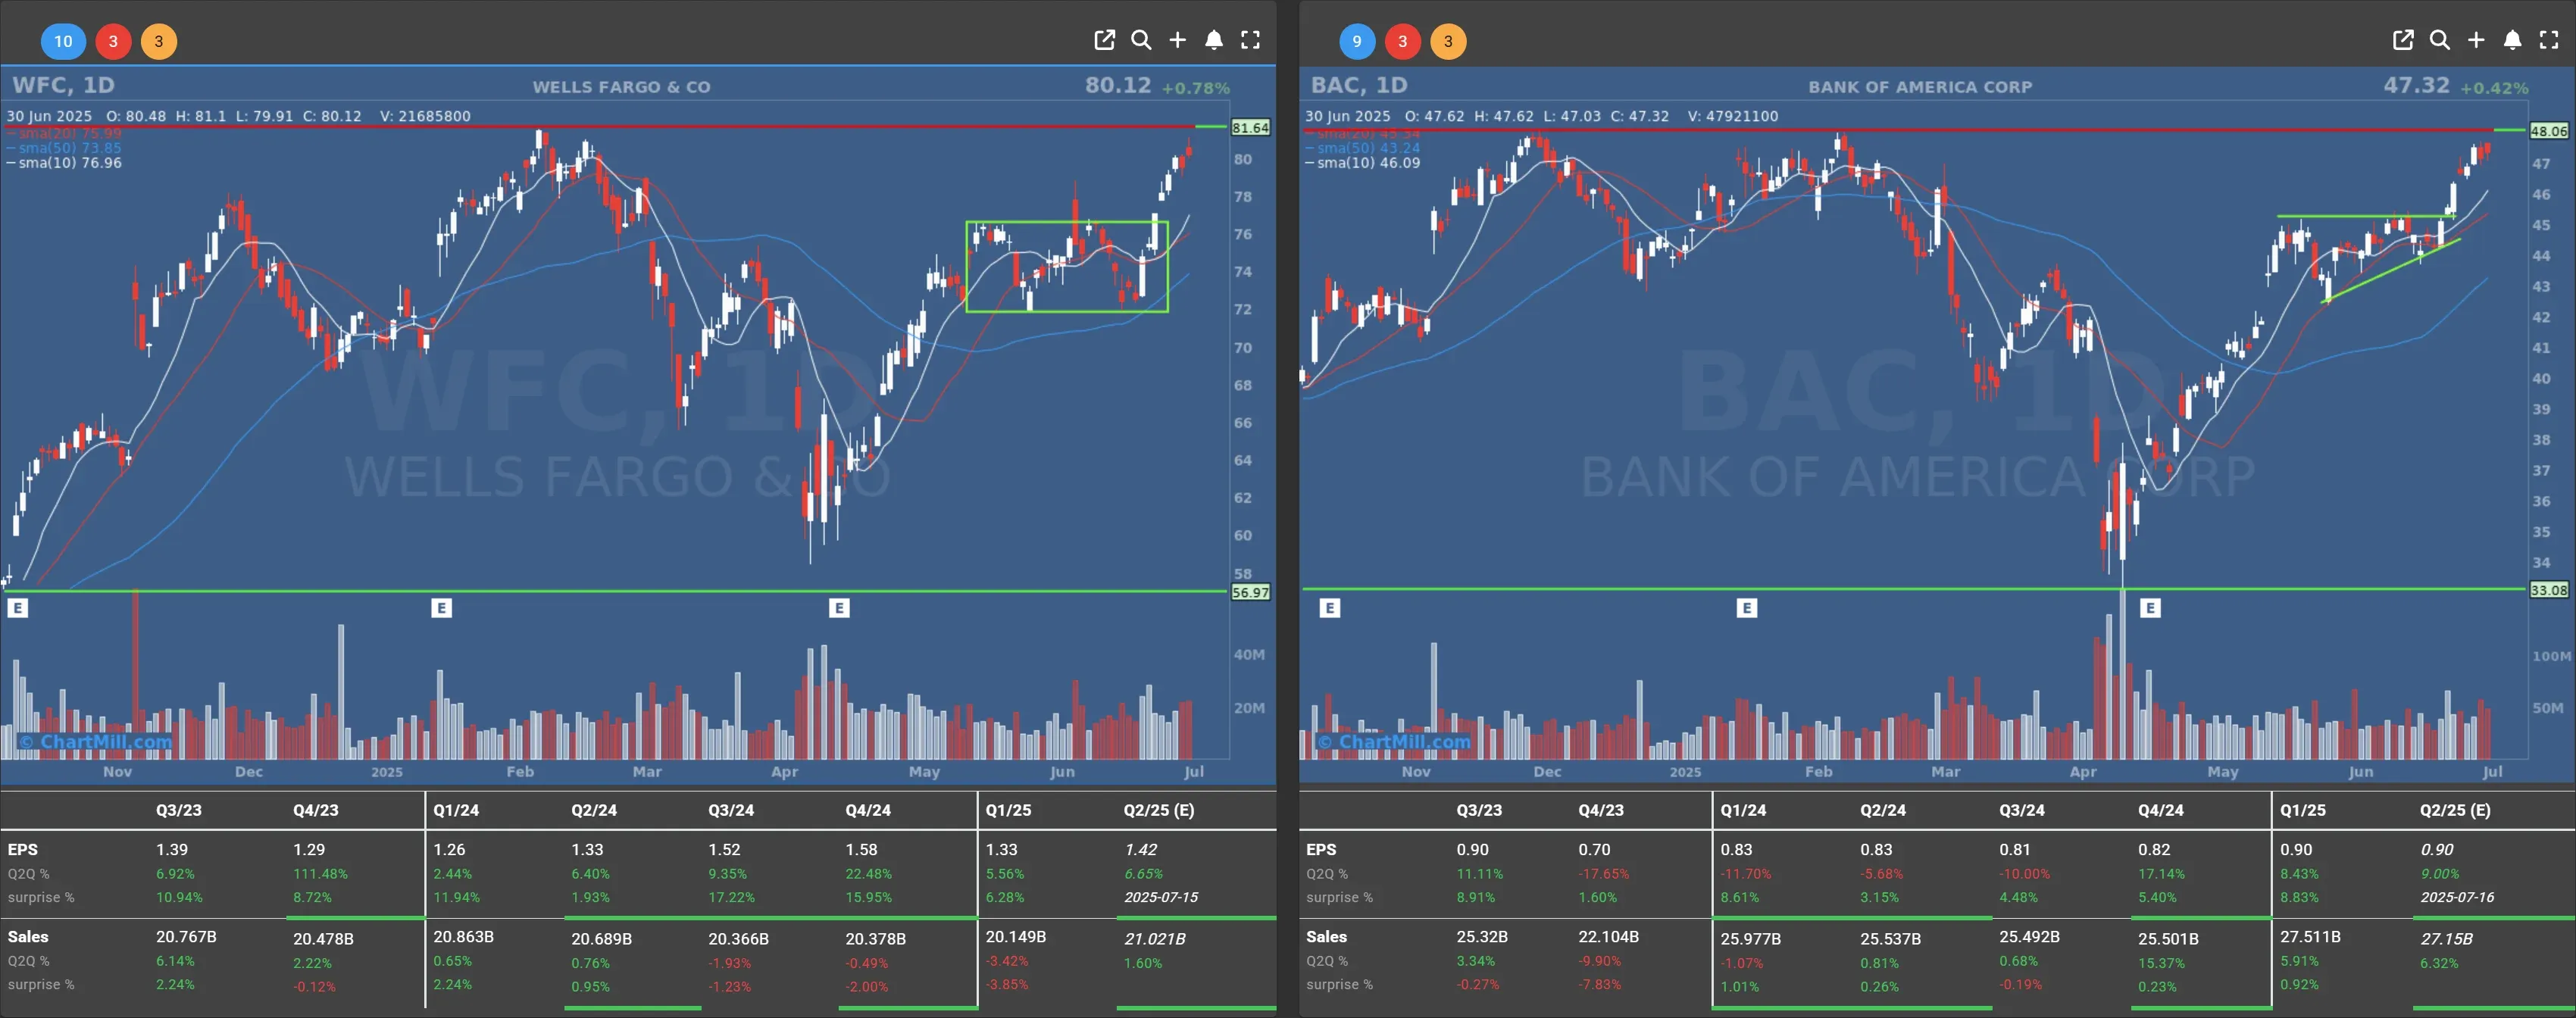Click WFC estimated EPS value 1.42

coord(1141,849)
